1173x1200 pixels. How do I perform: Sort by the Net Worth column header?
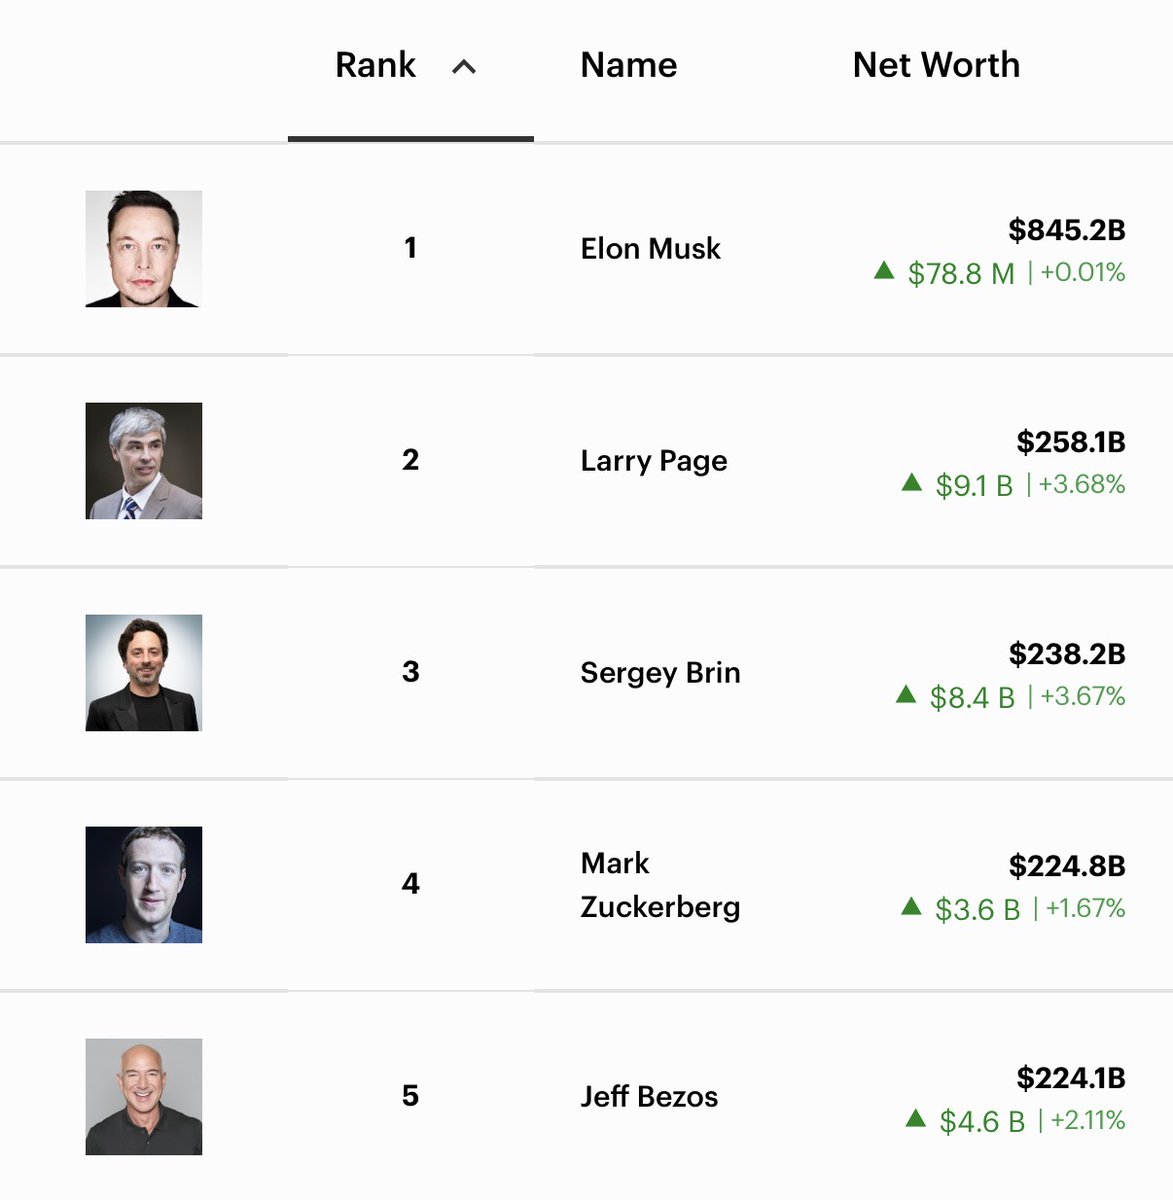tap(935, 65)
